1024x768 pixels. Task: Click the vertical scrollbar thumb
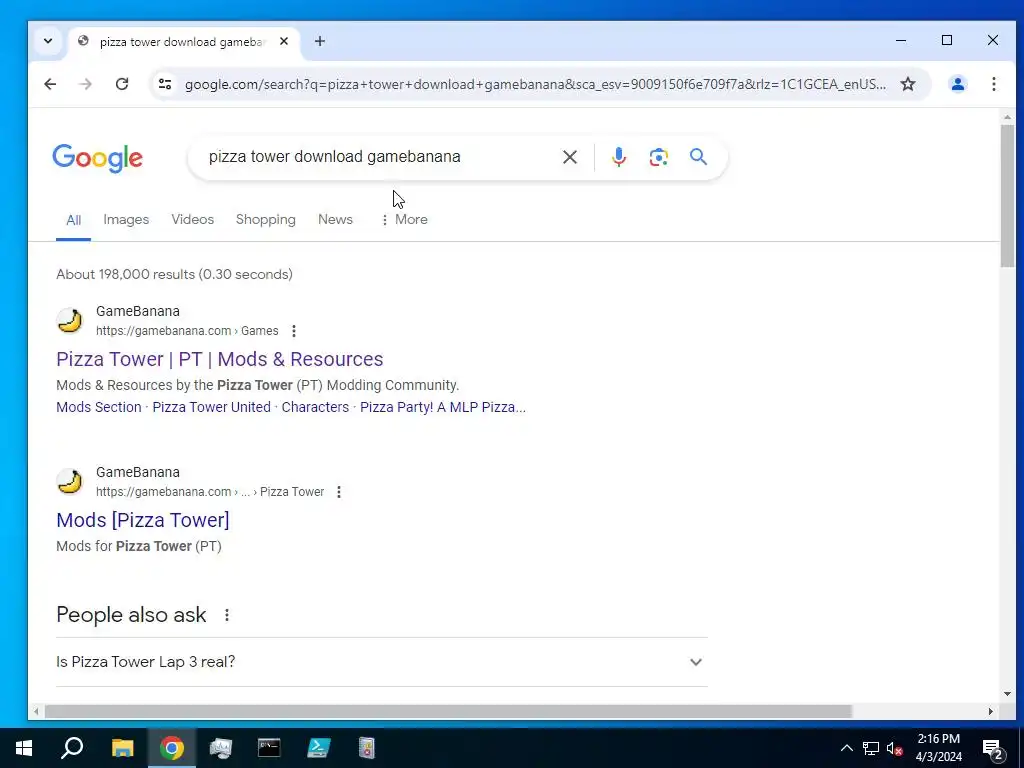point(1007,195)
